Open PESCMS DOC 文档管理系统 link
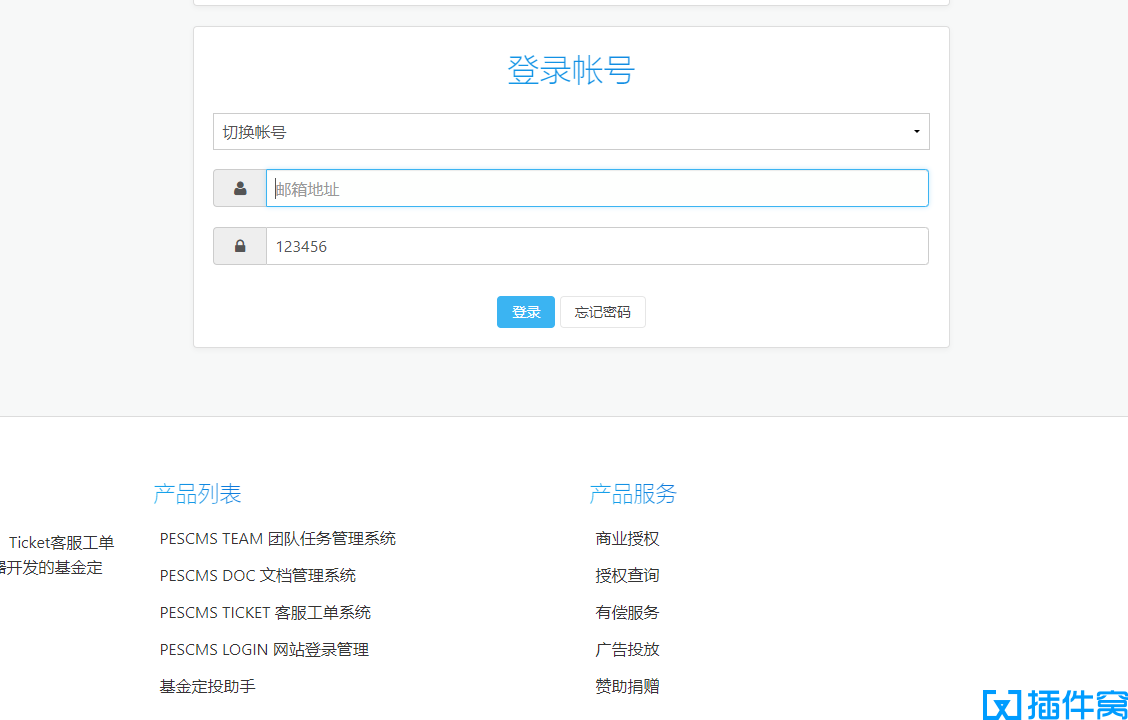Screen dimensions: 1128x720 pyautogui.click(x=258, y=575)
